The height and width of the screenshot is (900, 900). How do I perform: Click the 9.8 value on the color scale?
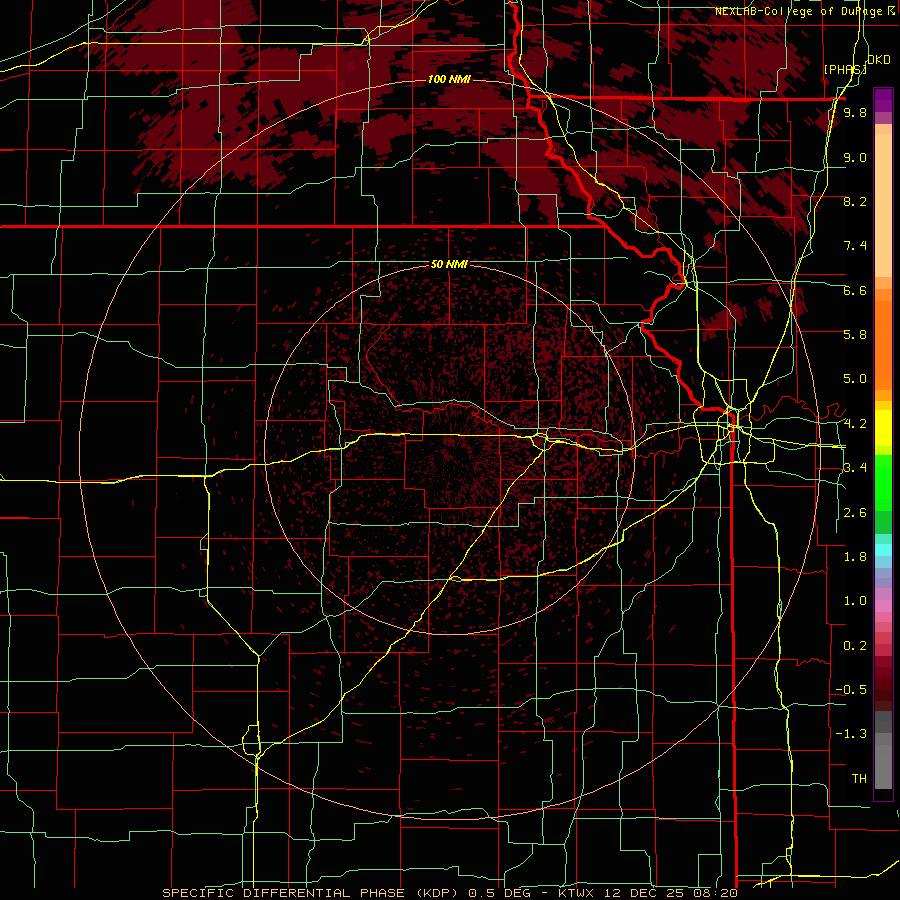tap(855, 113)
